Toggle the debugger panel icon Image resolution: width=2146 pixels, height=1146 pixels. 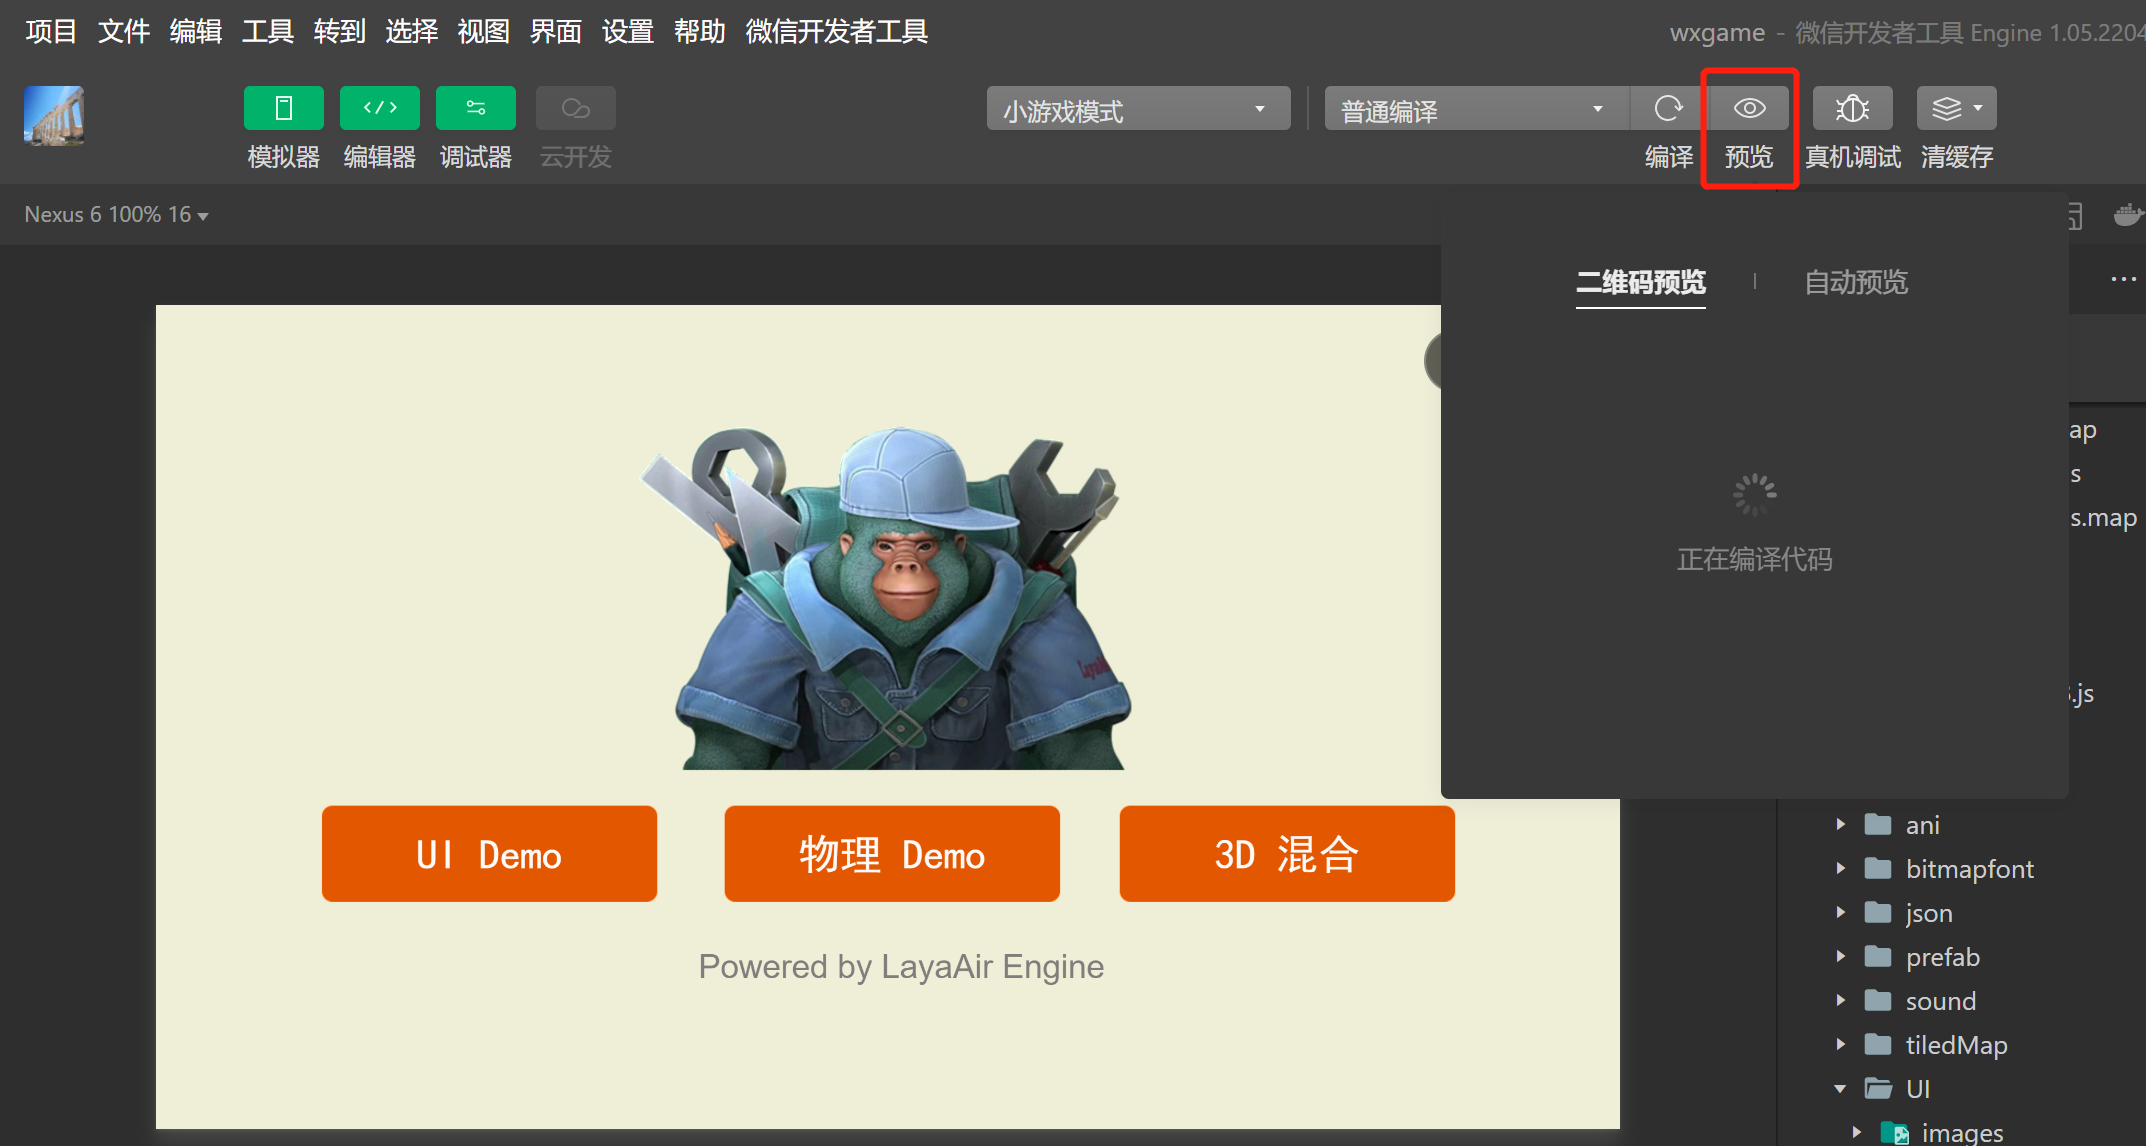(475, 108)
